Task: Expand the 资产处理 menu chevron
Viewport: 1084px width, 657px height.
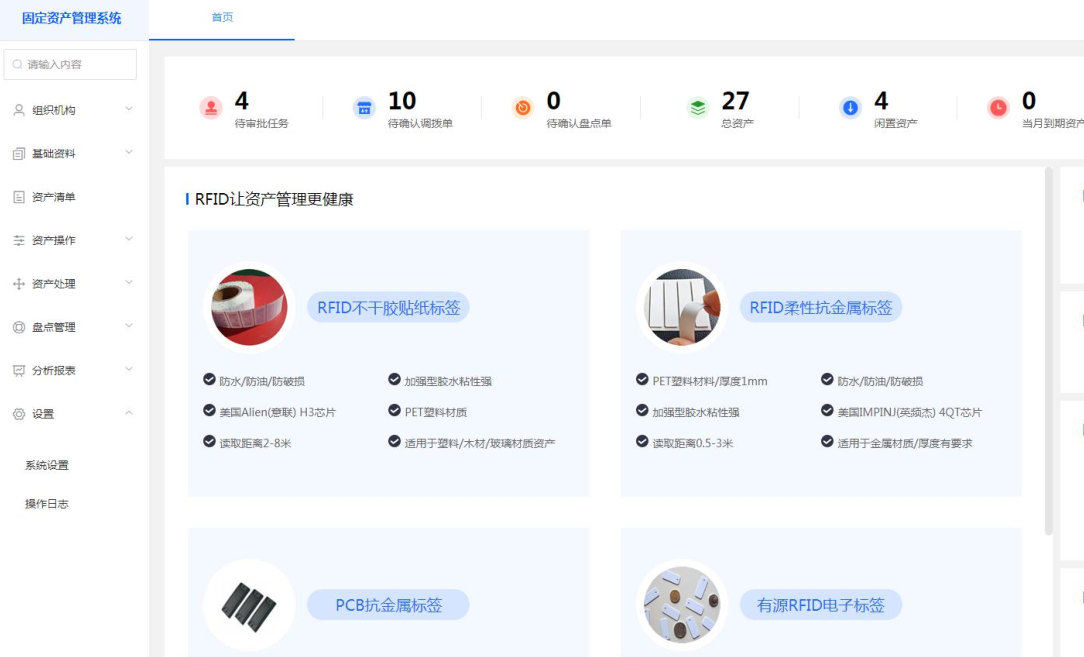Action: (129, 283)
